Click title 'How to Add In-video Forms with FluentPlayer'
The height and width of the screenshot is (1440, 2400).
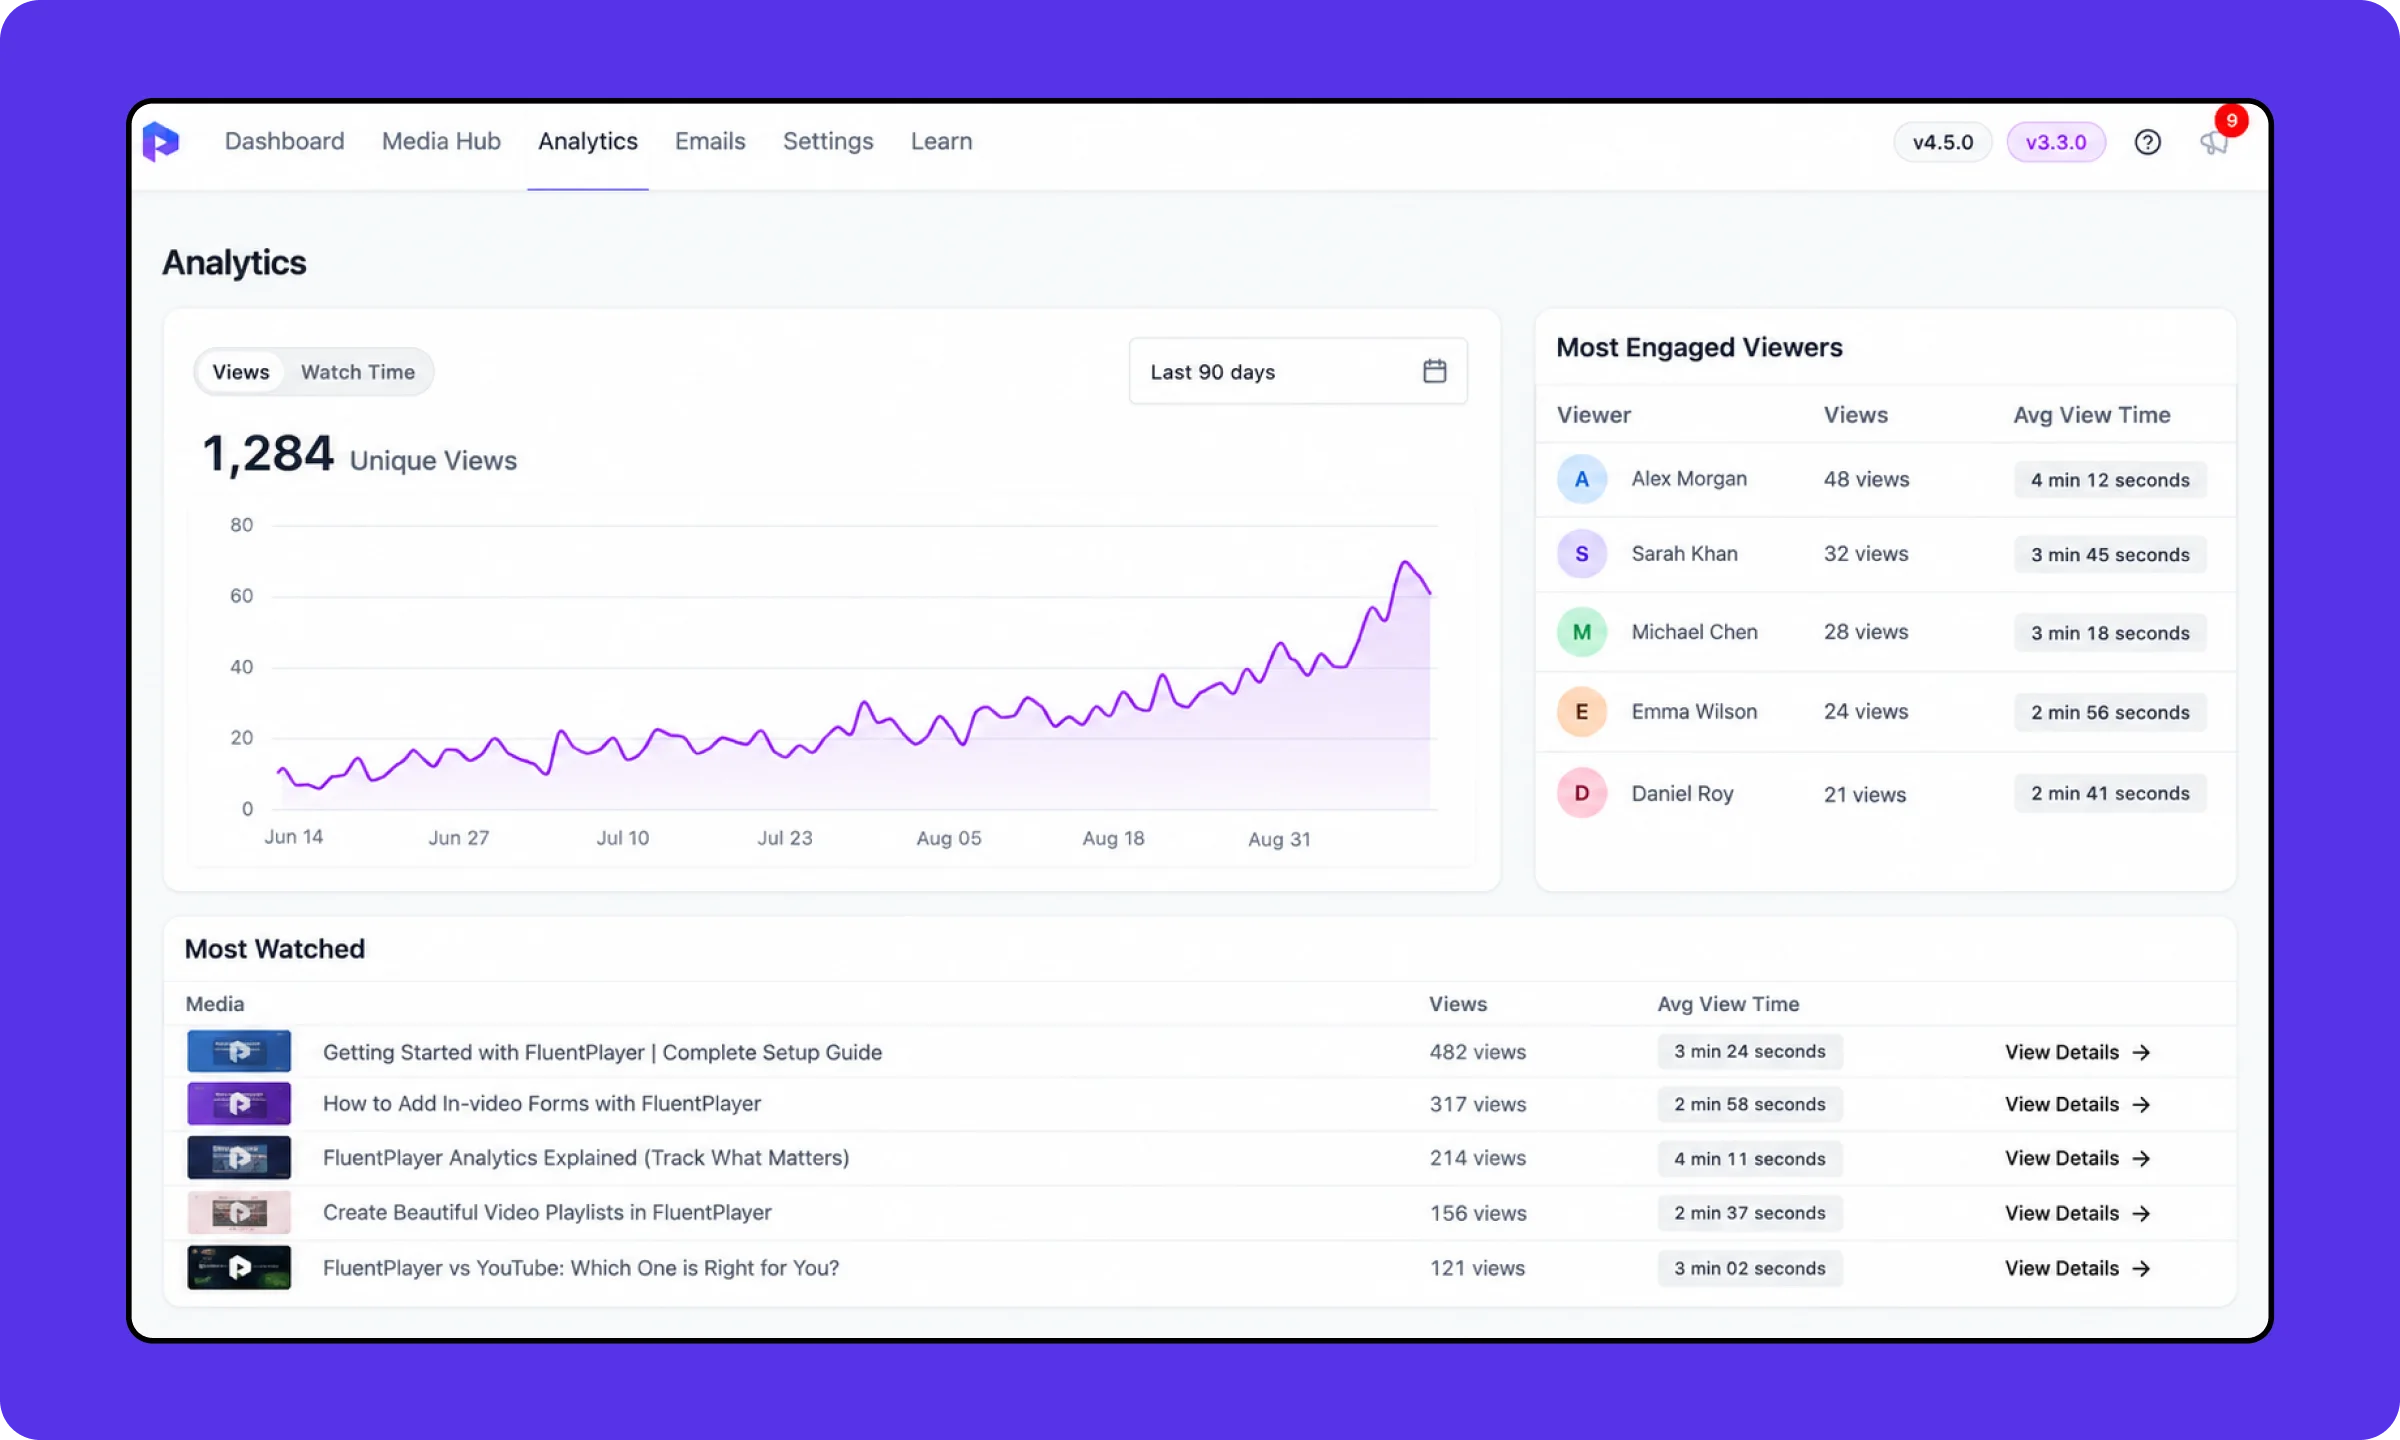(541, 1104)
